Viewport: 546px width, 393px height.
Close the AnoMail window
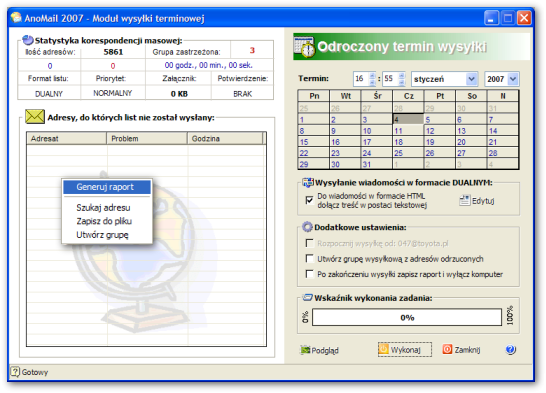[524, 18]
